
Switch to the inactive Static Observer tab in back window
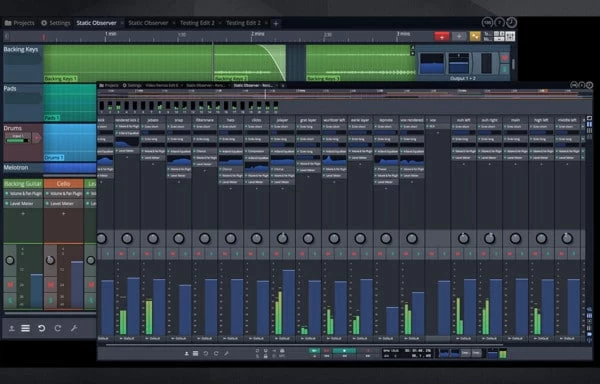pyautogui.click(x=148, y=23)
